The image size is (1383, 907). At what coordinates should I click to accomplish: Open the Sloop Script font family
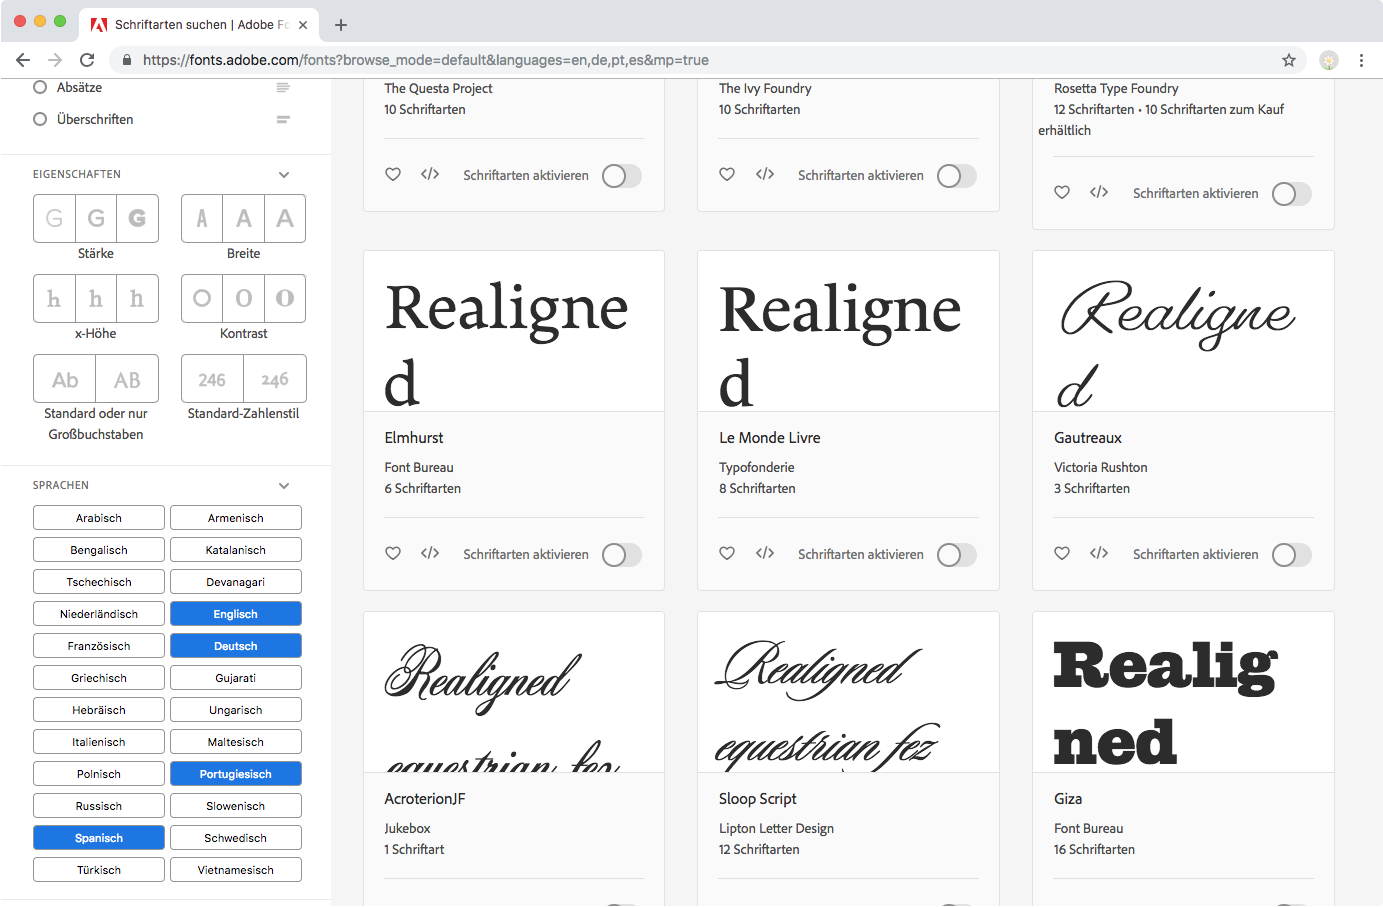(758, 799)
